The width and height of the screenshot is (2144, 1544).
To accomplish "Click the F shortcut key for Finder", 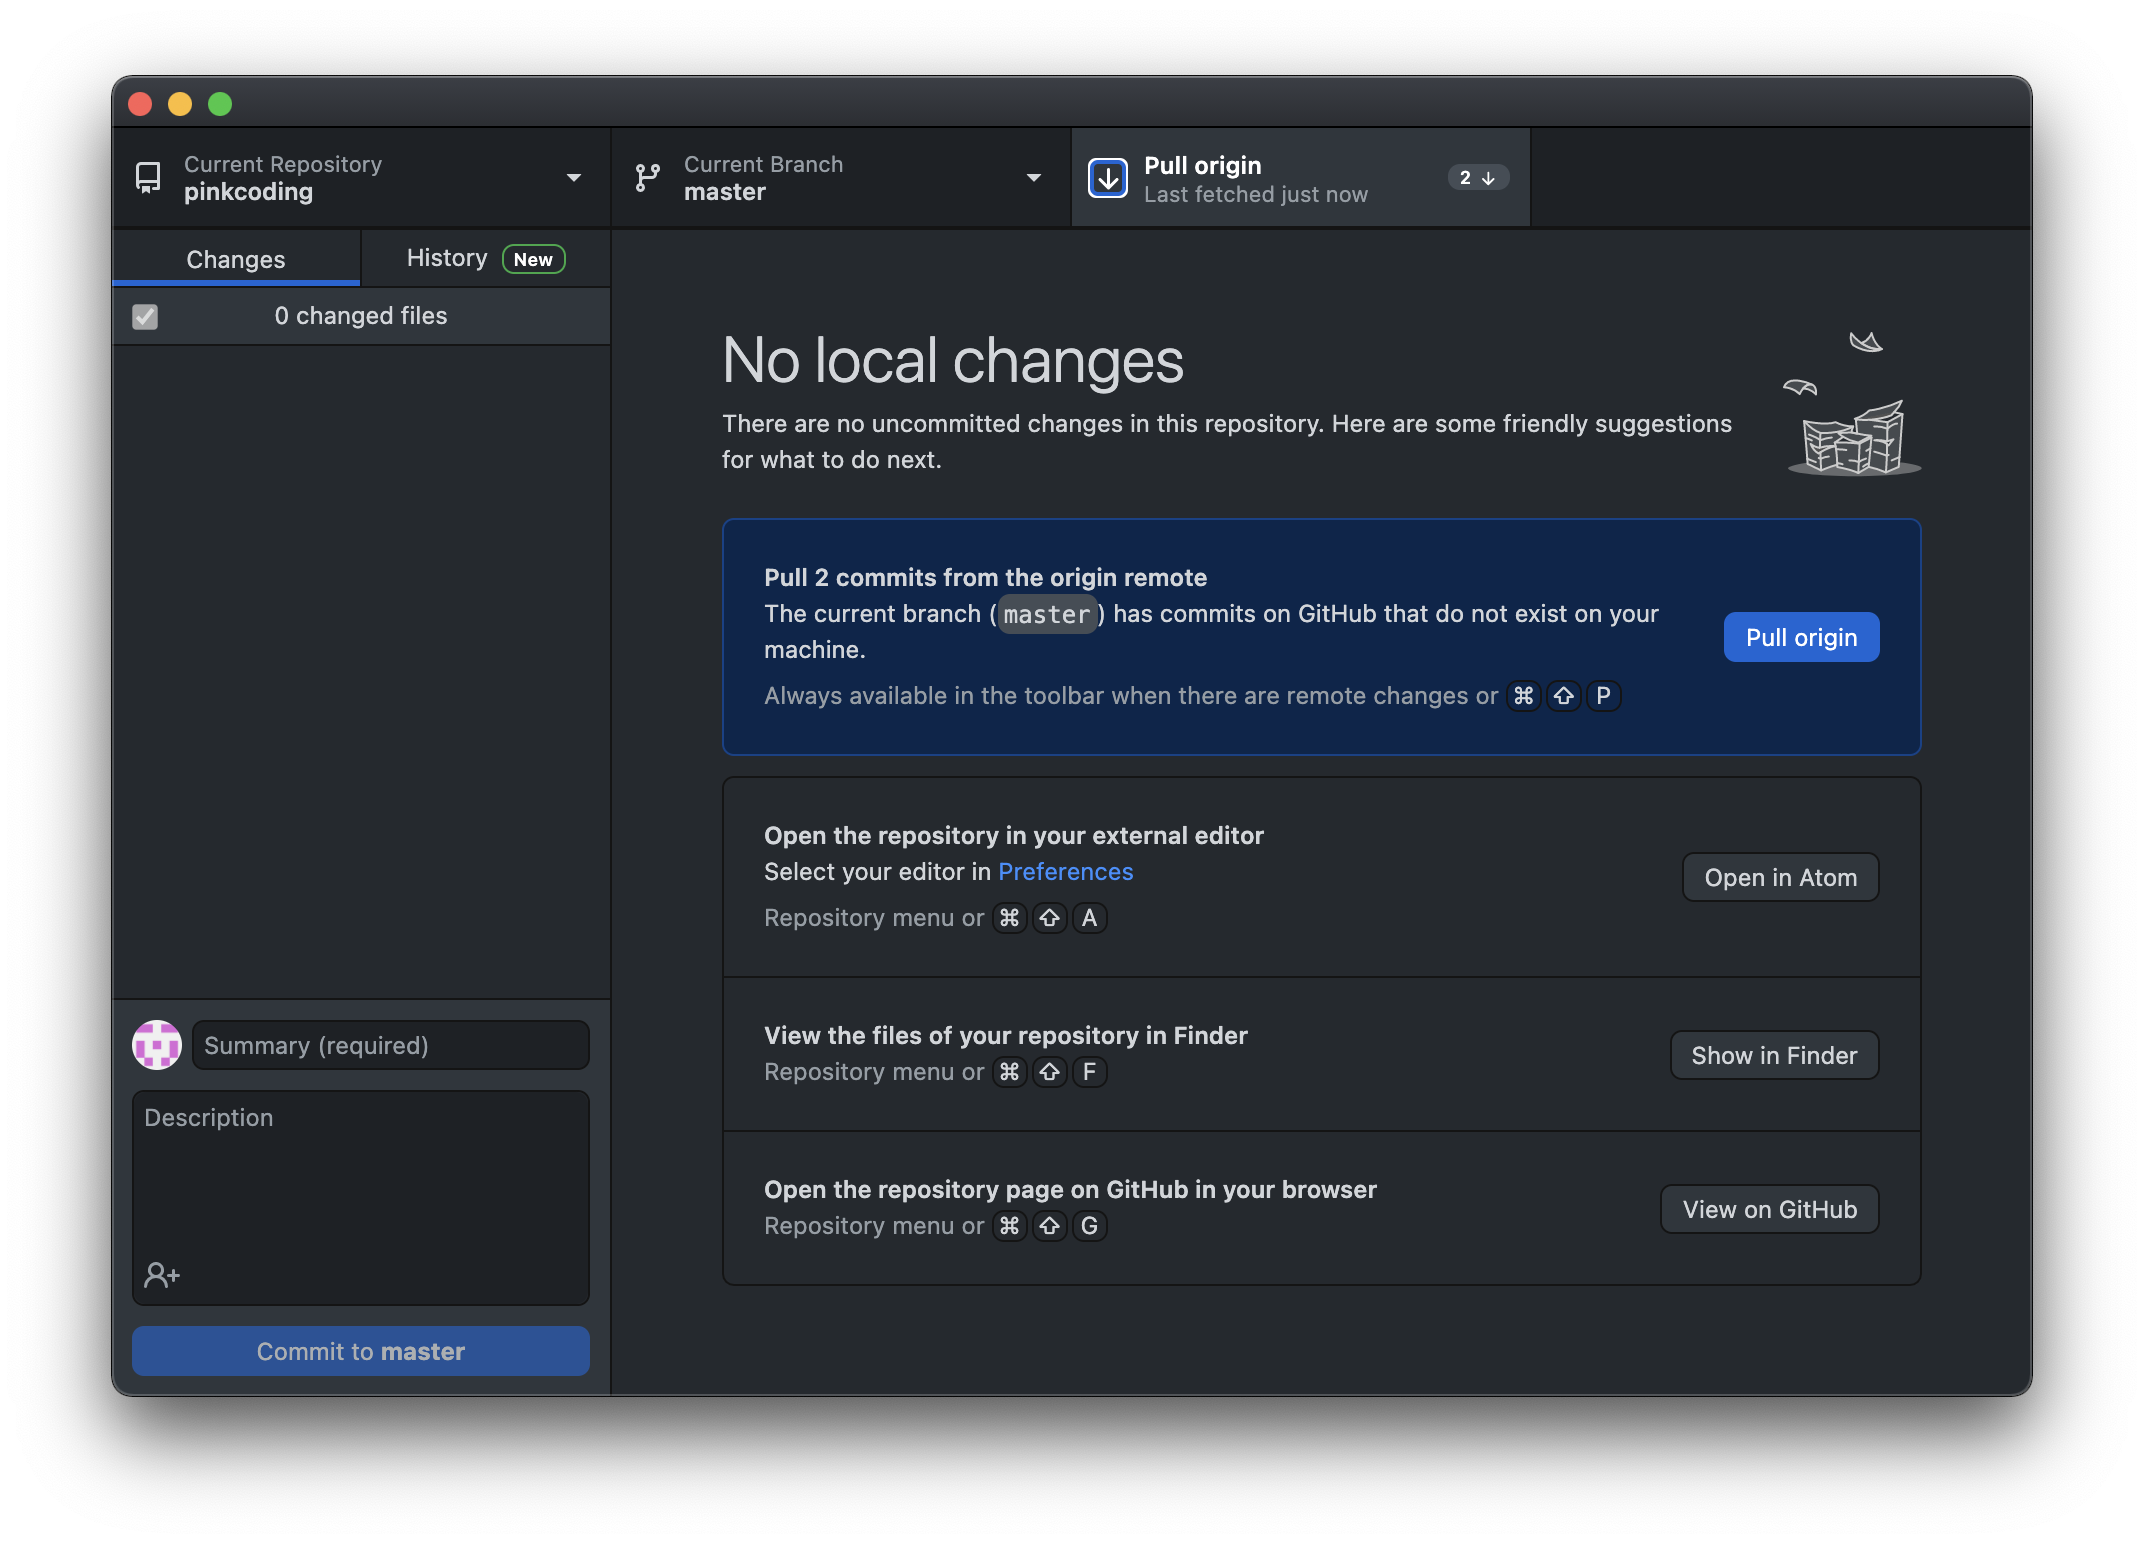I will click(1089, 1072).
